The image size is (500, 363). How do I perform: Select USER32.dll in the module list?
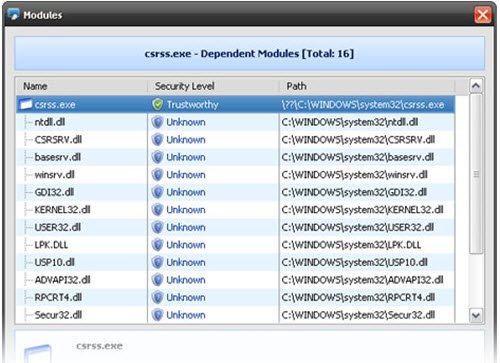58,227
